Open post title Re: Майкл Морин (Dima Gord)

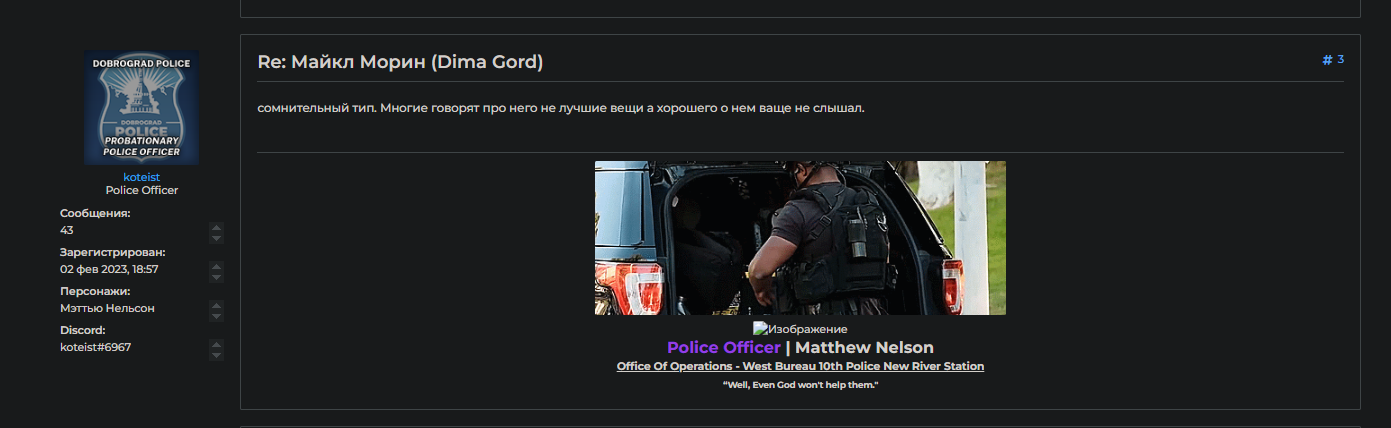(x=400, y=62)
